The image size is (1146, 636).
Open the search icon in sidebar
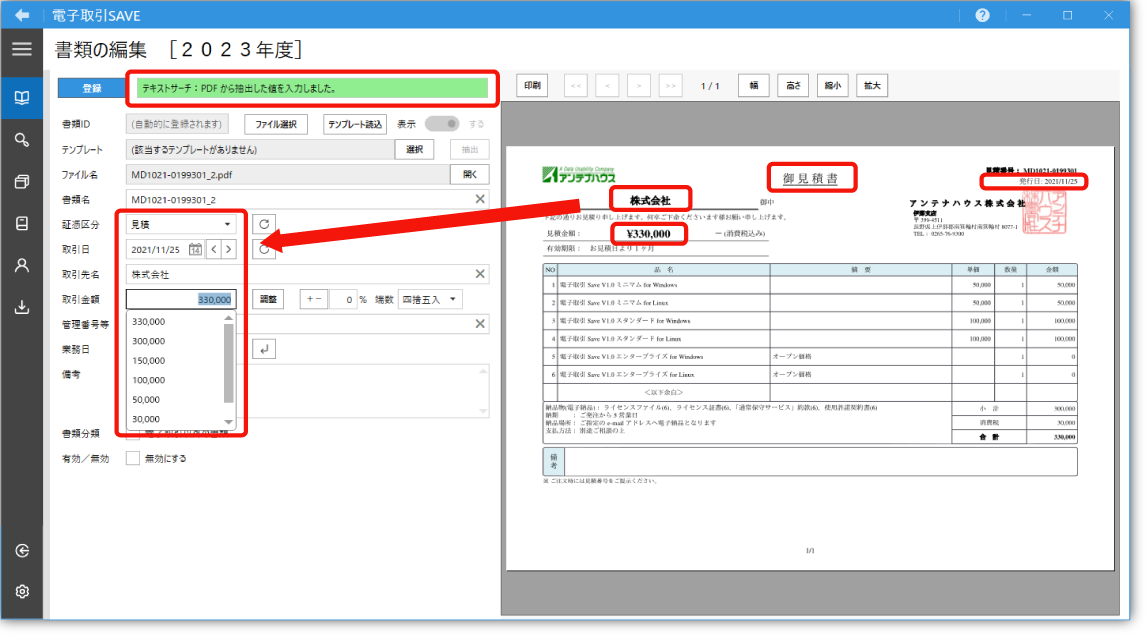coord(21,139)
